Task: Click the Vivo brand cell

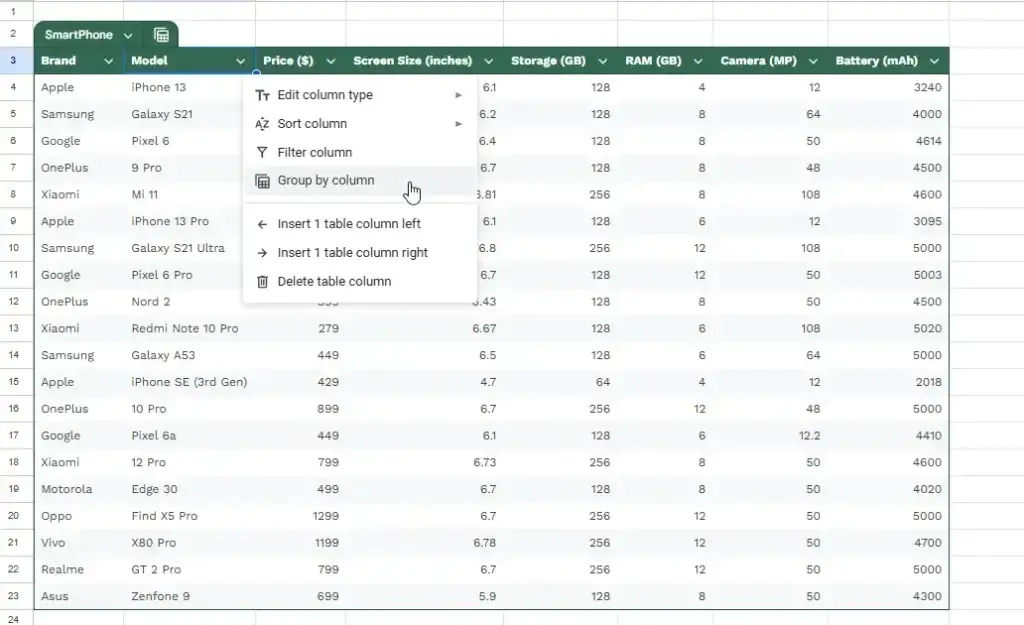Action: [79, 543]
